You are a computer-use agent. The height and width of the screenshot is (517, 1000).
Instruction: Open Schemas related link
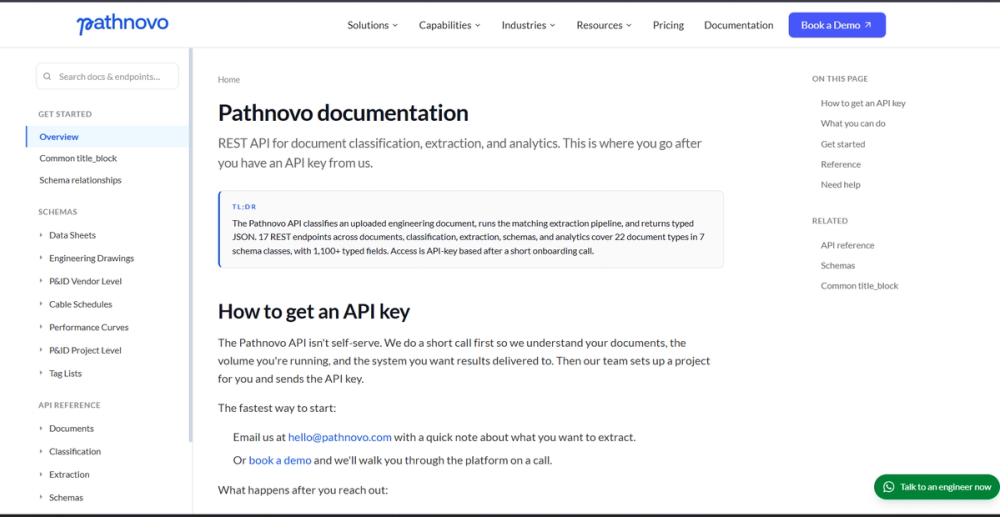[838, 266]
